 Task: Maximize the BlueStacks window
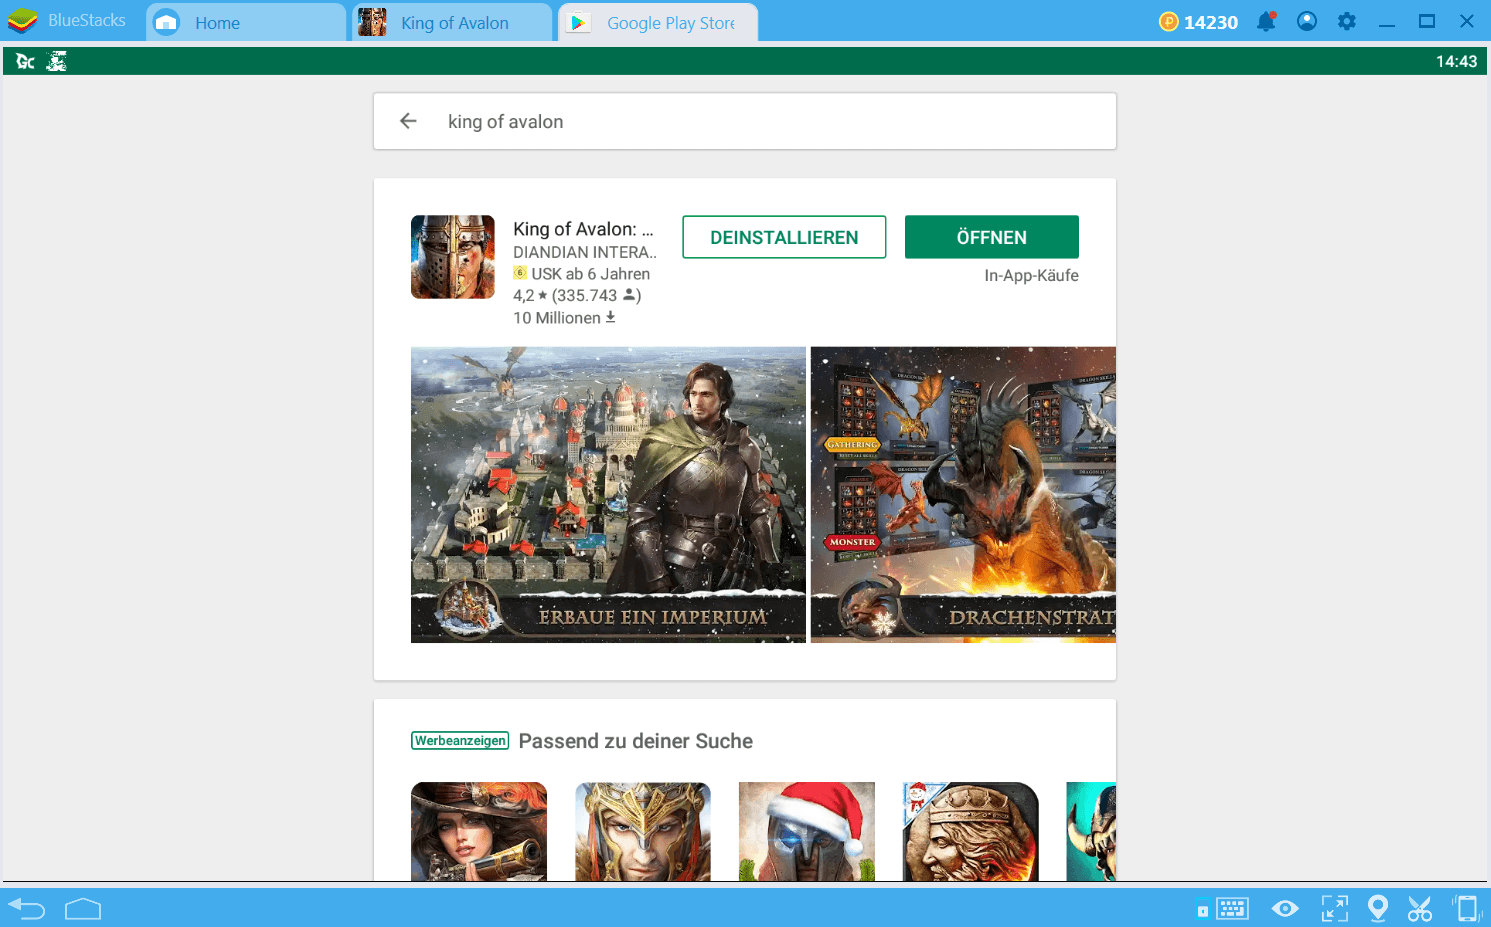point(1427,21)
